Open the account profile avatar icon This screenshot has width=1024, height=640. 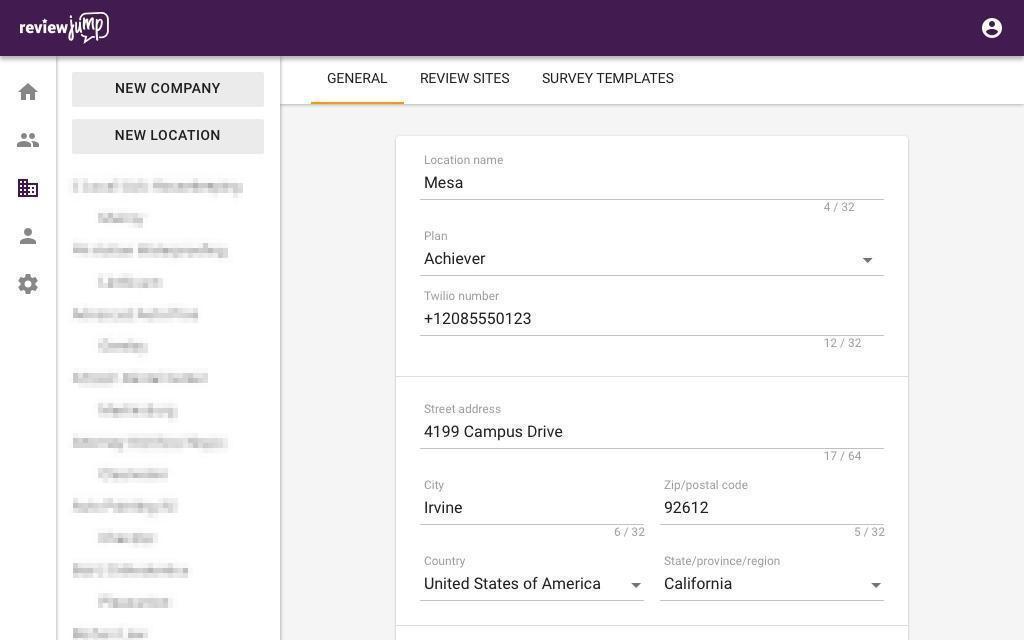pyautogui.click(x=991, y=28)
